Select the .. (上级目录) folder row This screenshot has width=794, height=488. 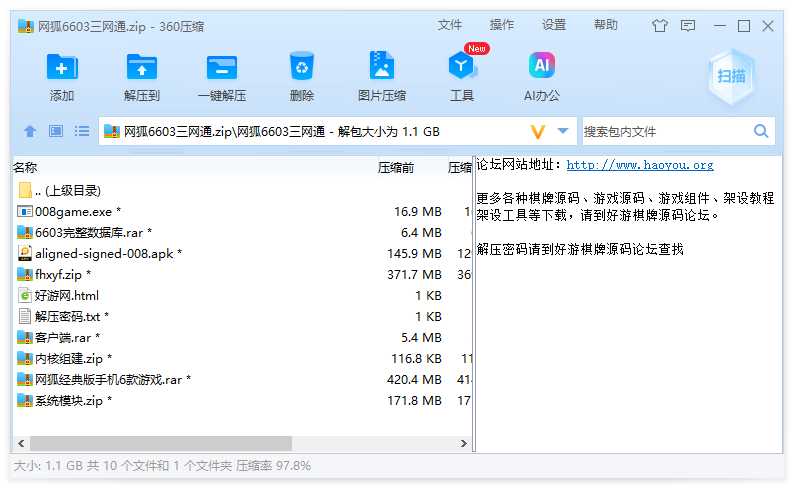(242, 190)
